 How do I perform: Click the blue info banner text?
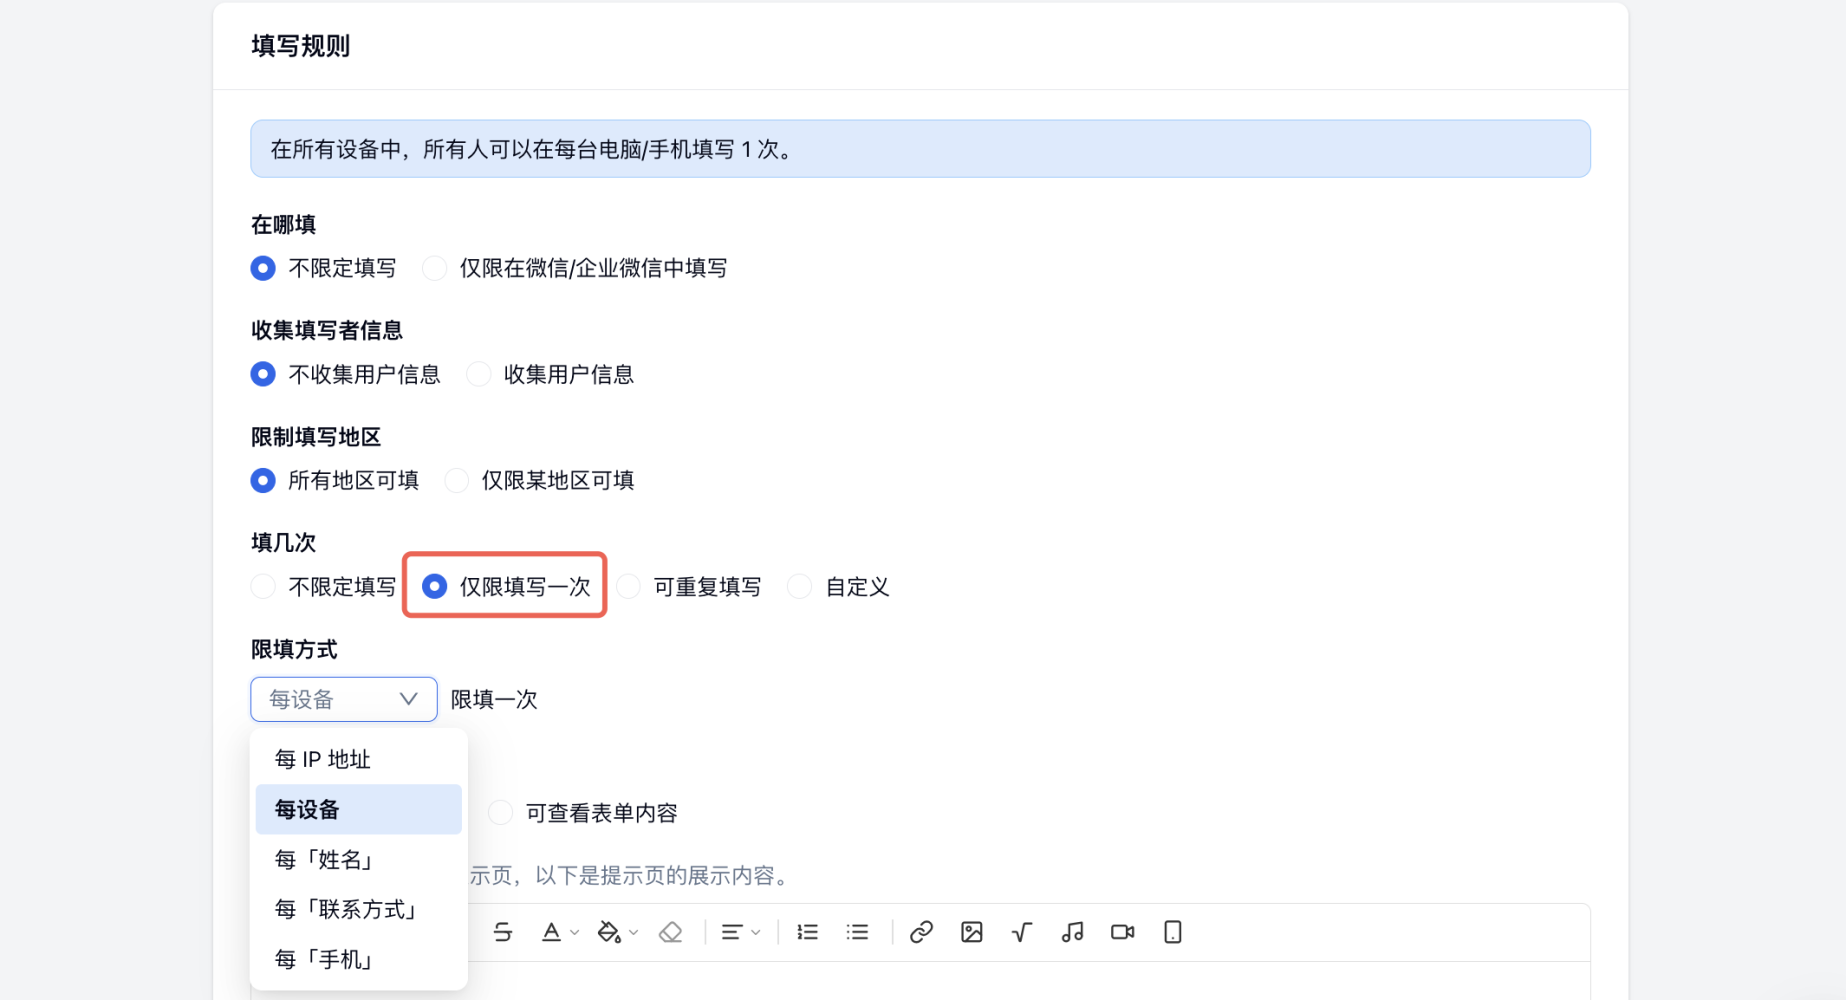coord(535,149)
